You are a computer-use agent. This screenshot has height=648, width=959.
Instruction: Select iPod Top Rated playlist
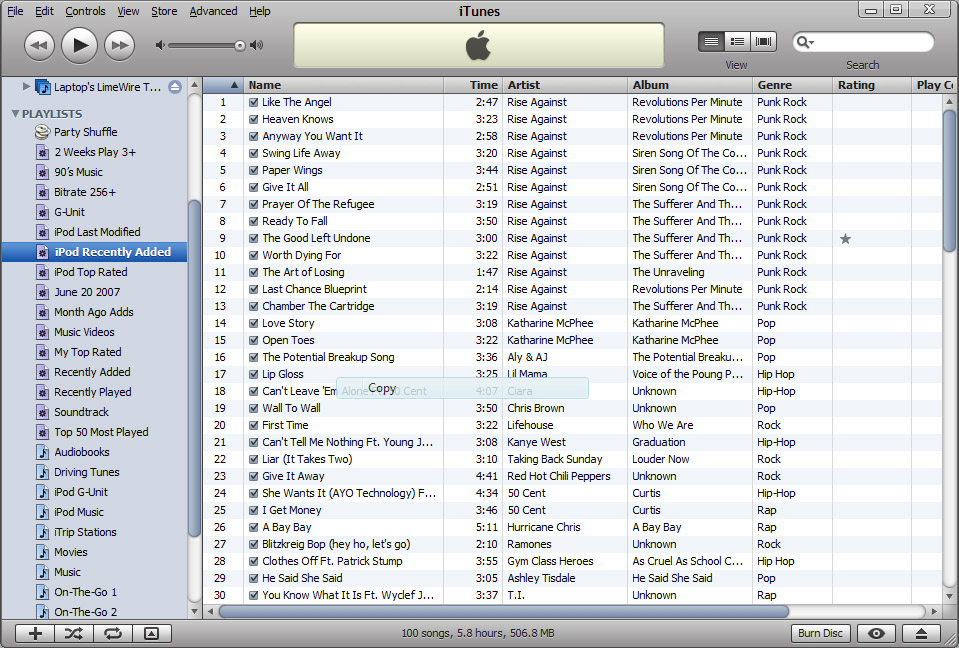91,272
